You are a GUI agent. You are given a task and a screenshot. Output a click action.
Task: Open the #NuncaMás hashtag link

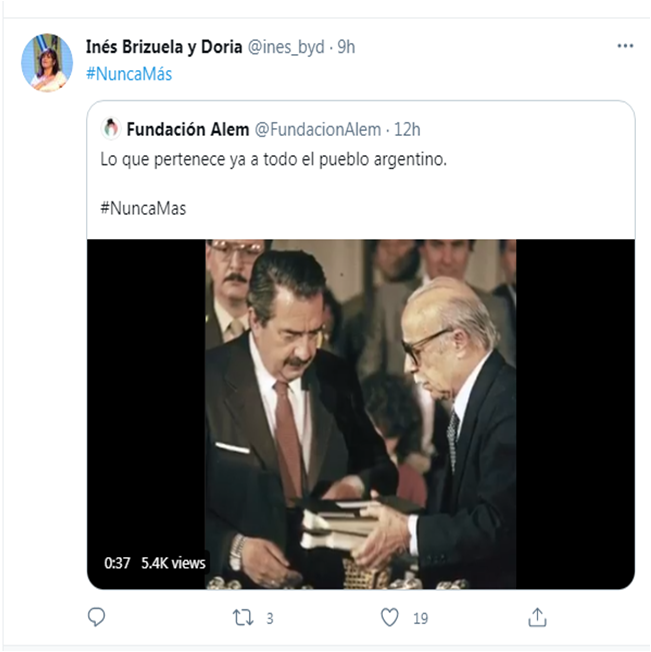[129, 73]
